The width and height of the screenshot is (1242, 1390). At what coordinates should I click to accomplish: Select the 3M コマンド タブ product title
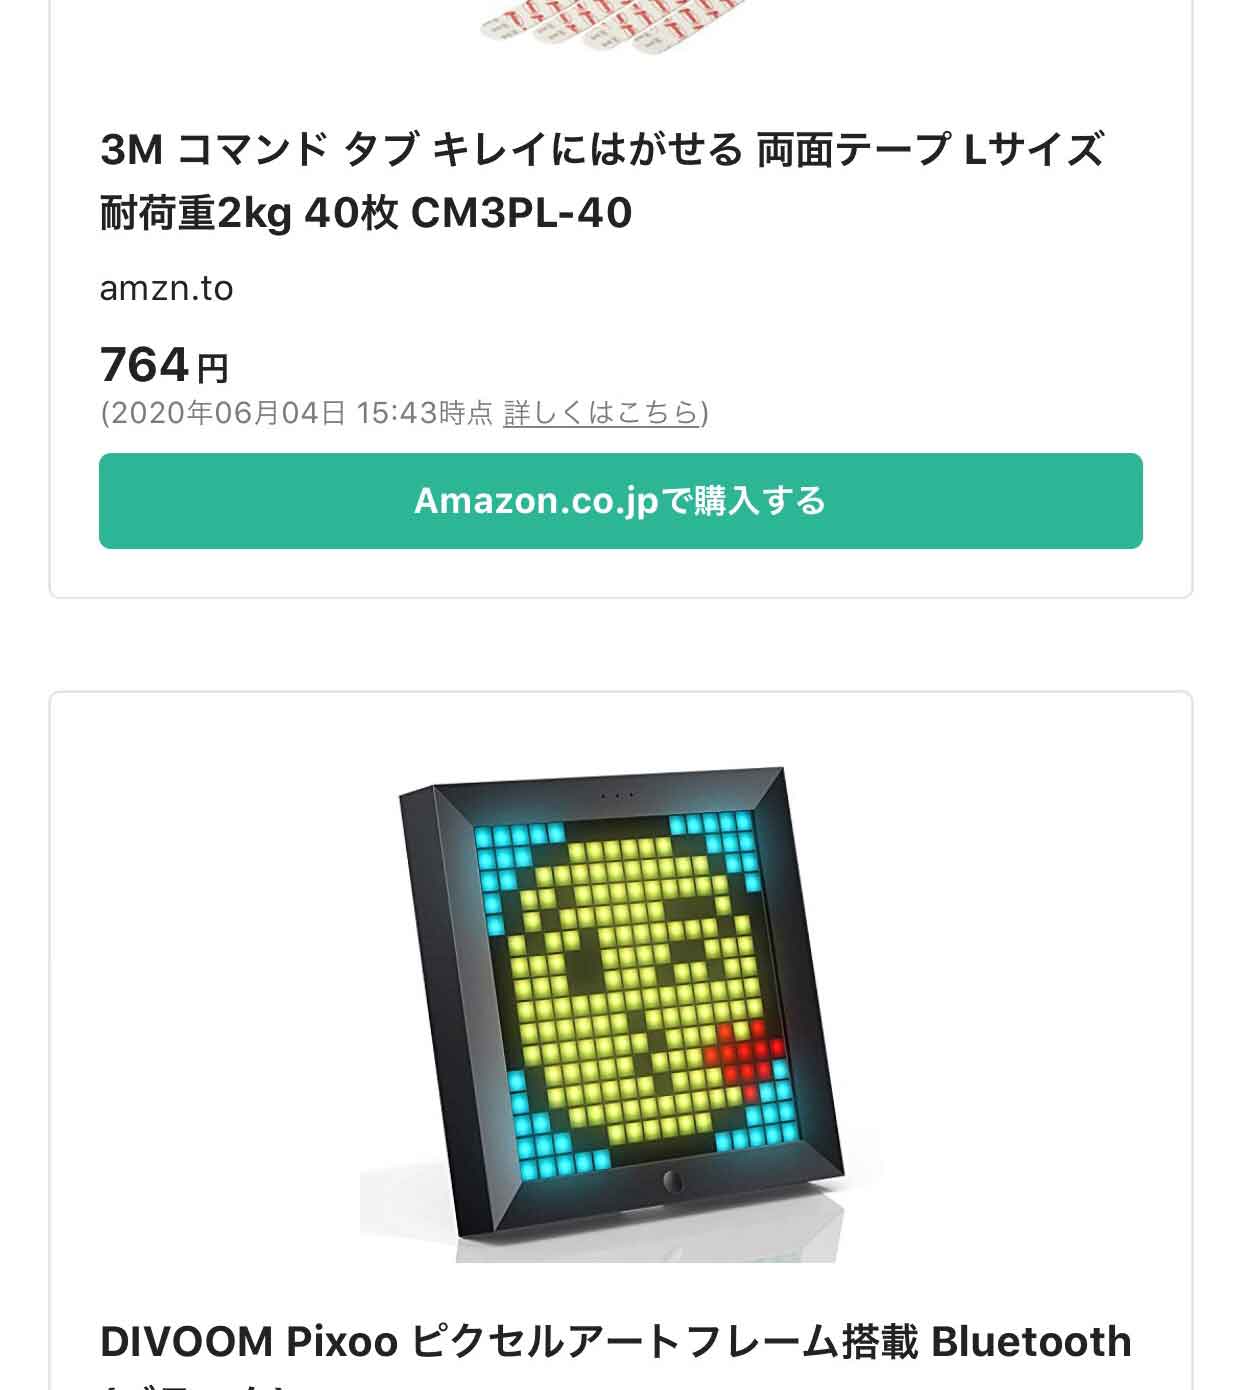coord(602,181)
